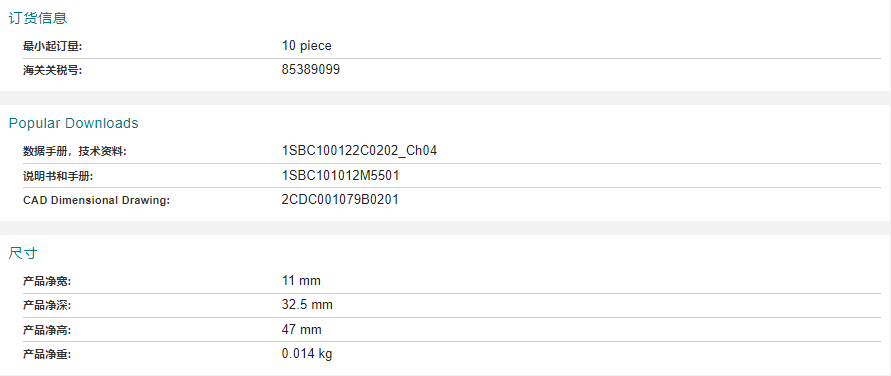Click the 产品净重 label

click(47, 354)
